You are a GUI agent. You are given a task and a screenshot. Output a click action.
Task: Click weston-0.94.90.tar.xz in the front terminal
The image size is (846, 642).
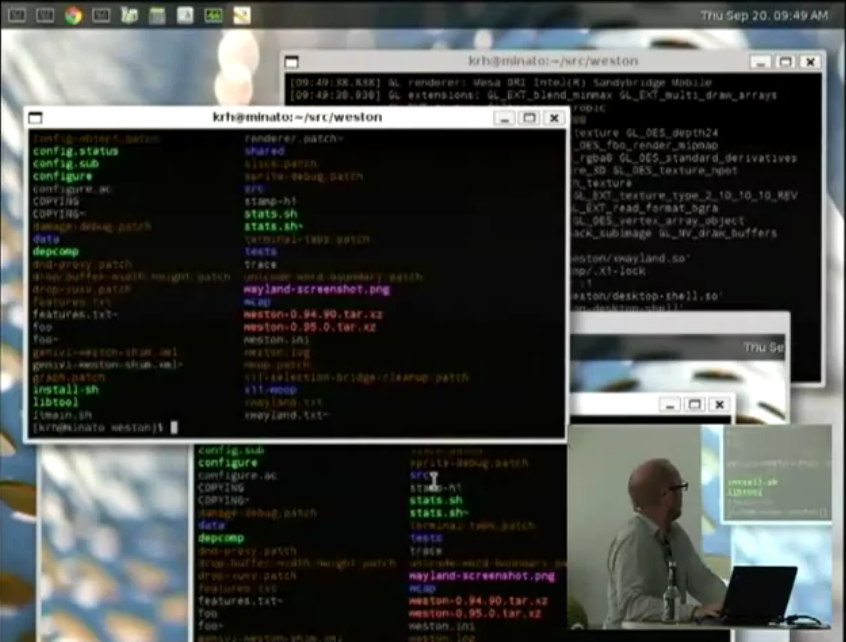pyautogui.click(x=313, y=314)
